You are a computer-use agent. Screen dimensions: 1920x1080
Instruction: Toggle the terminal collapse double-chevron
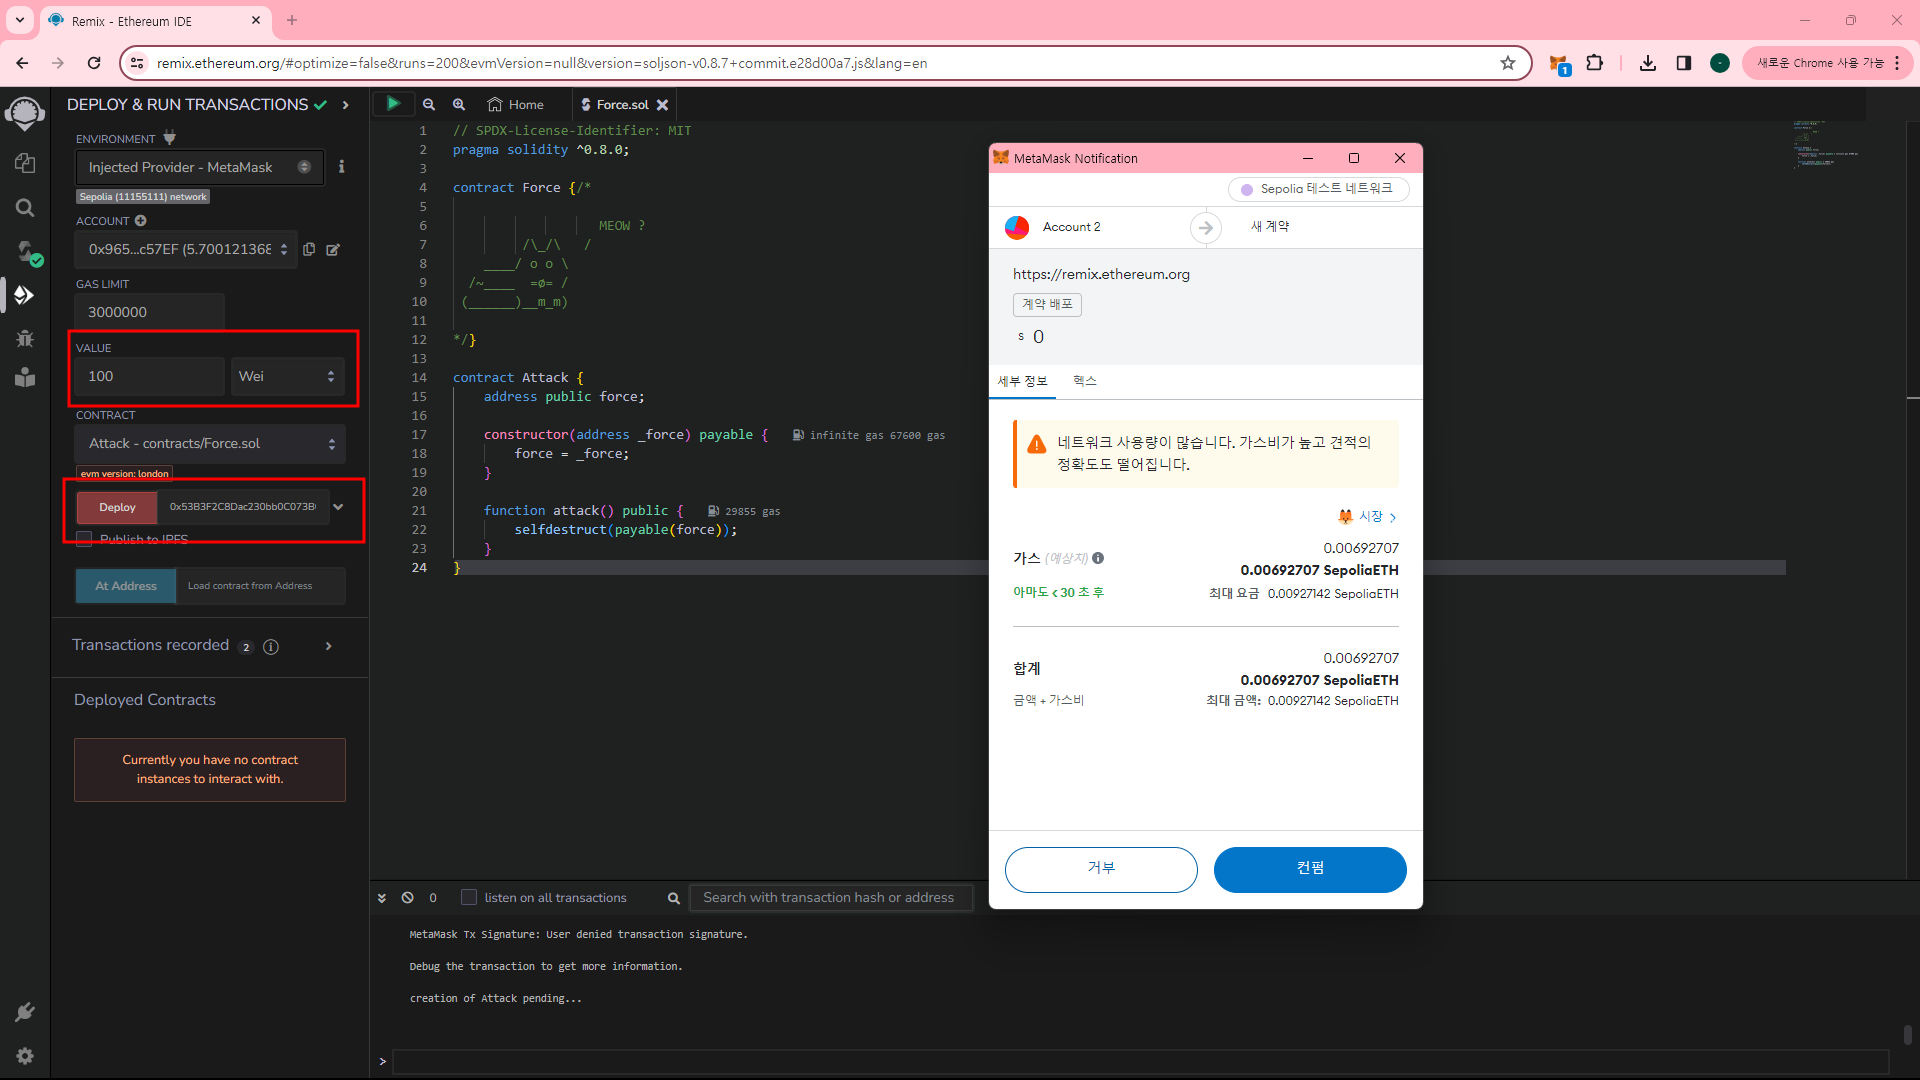pos(382,898)
